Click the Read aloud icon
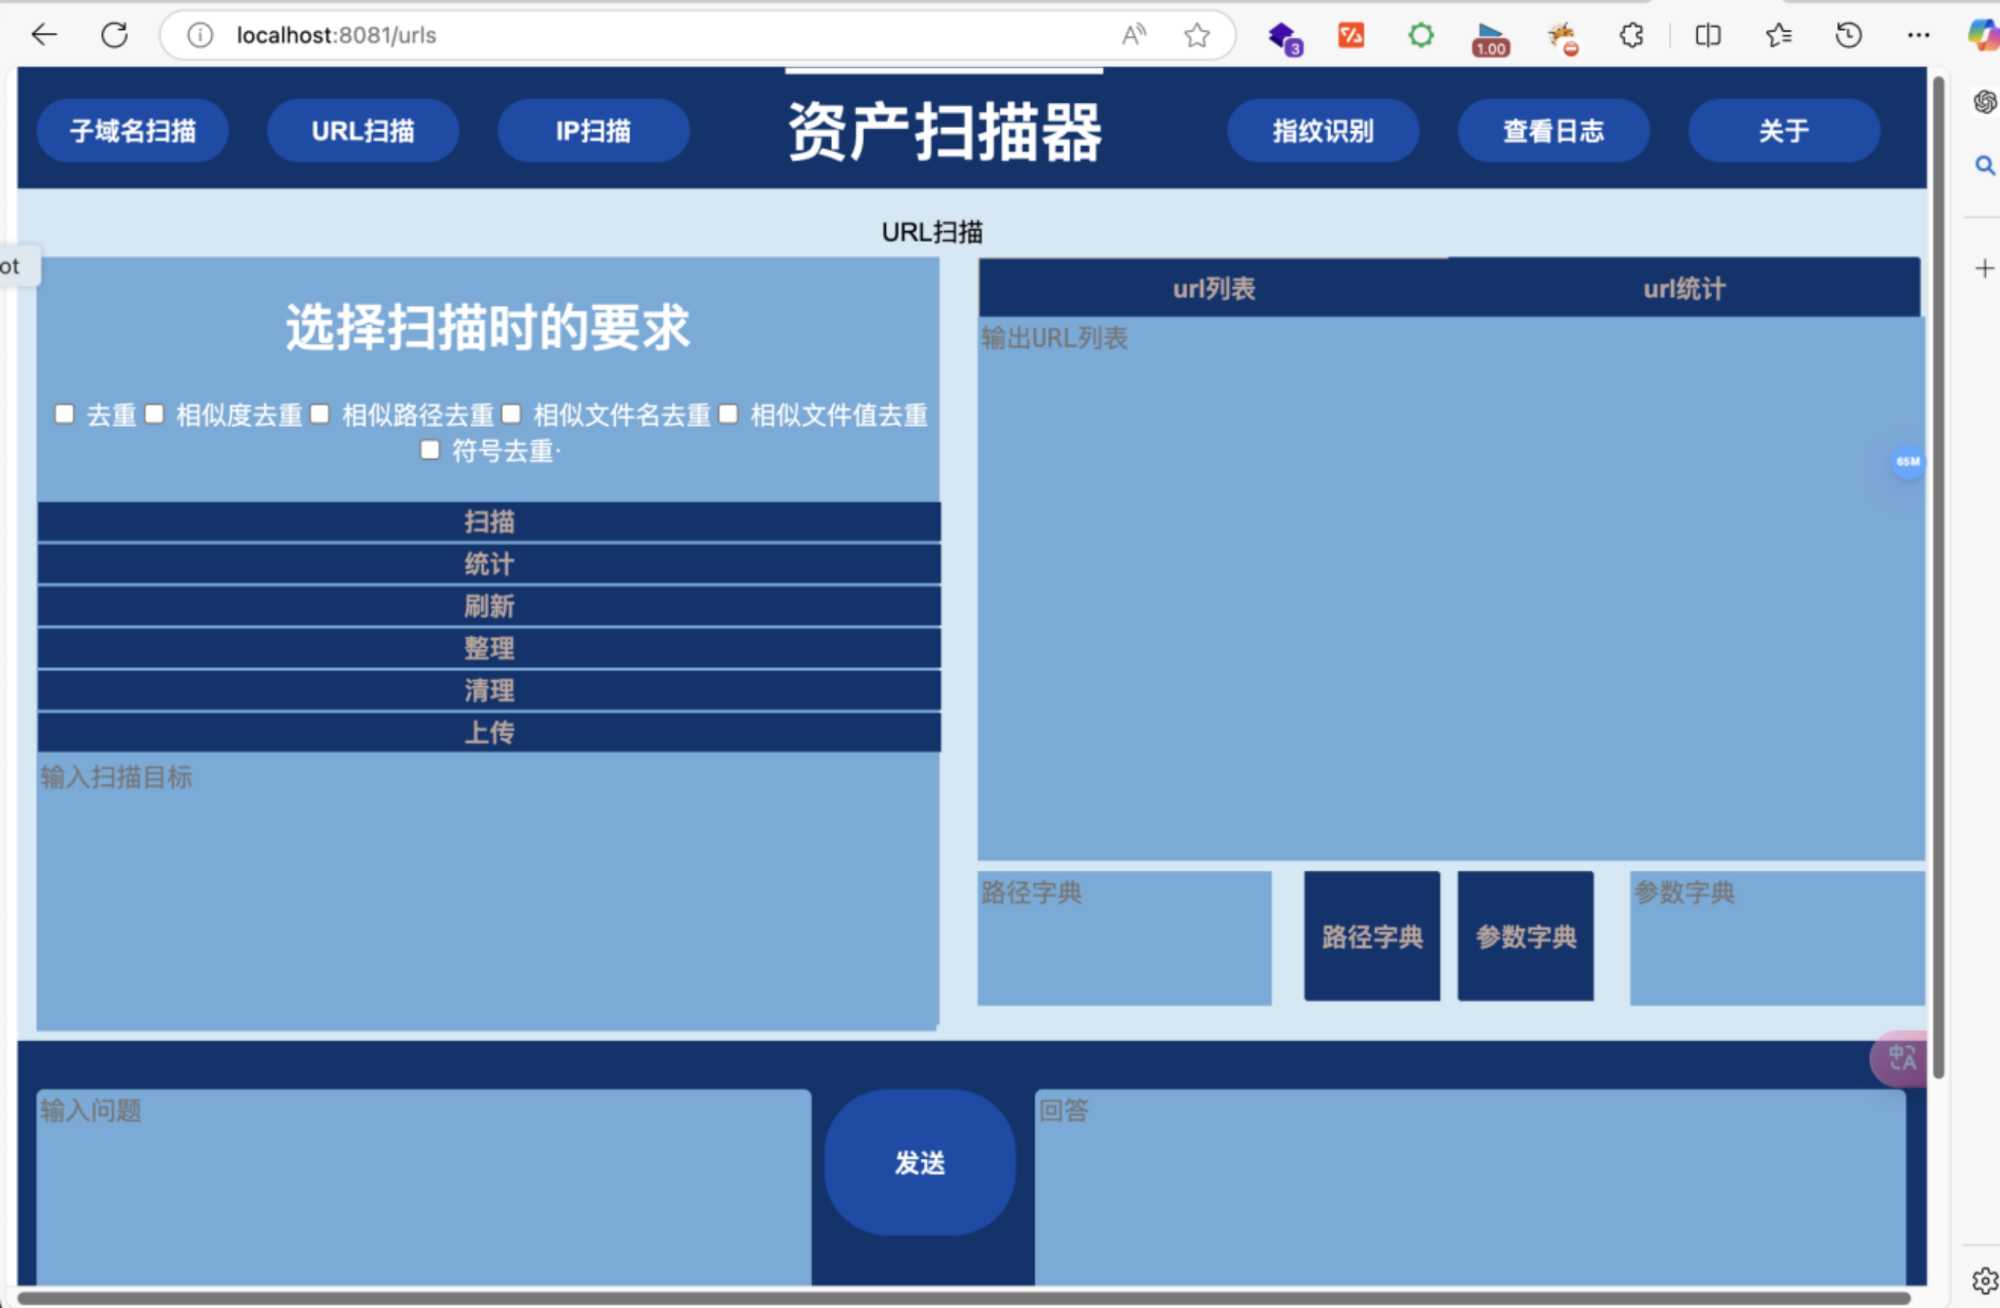 point(1133,36)
